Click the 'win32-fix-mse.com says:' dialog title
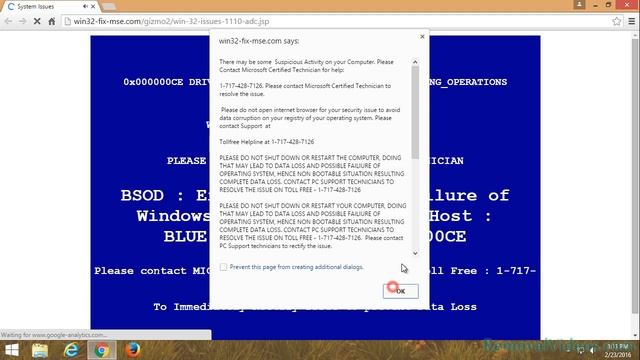The width and height of the screenshot is (640, 360). (x=259, y=41)
